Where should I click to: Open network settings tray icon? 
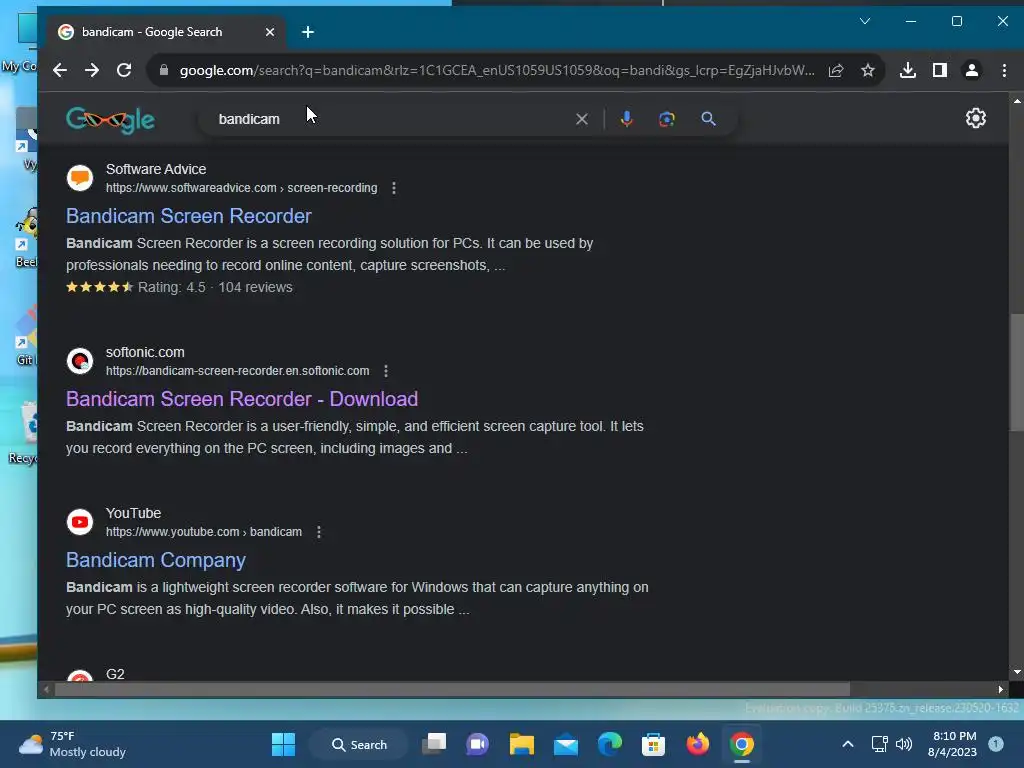tap(880, 744)
